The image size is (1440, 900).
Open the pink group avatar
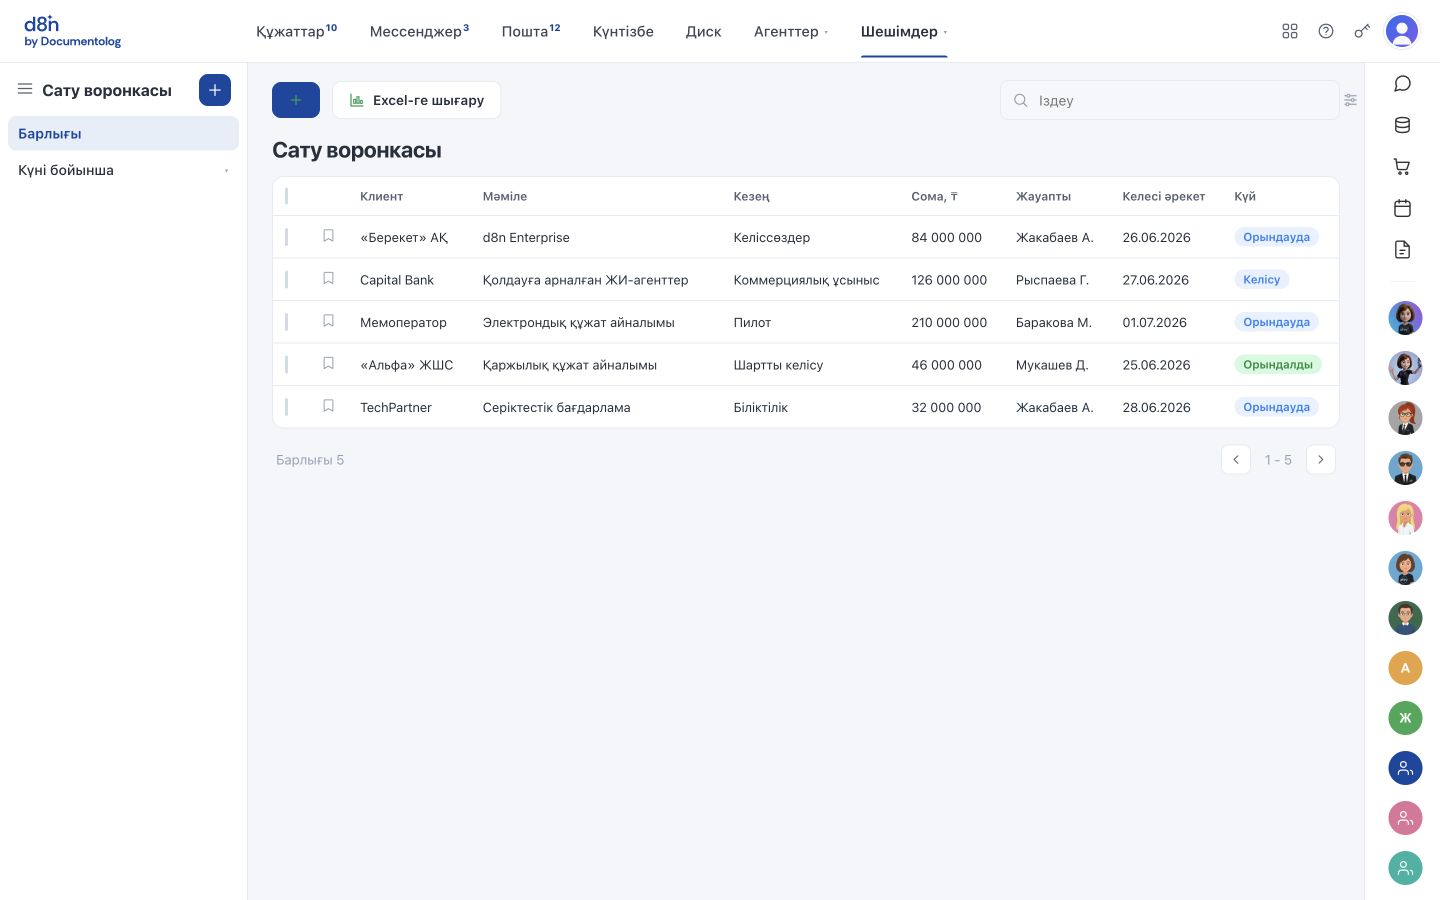click(1405, 818)
